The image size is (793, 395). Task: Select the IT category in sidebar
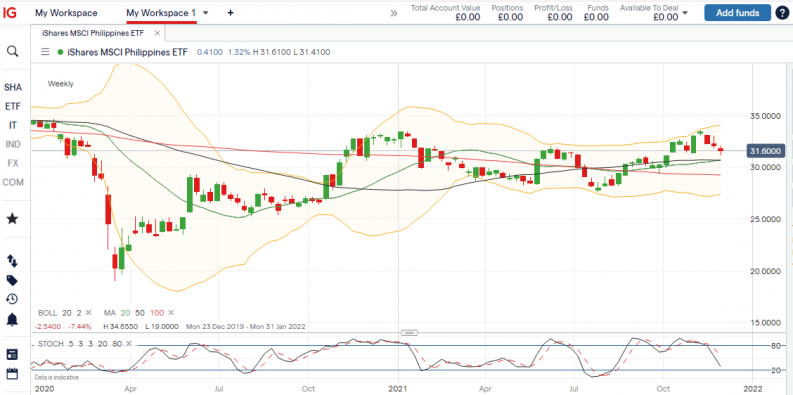[x=13, y=125]
